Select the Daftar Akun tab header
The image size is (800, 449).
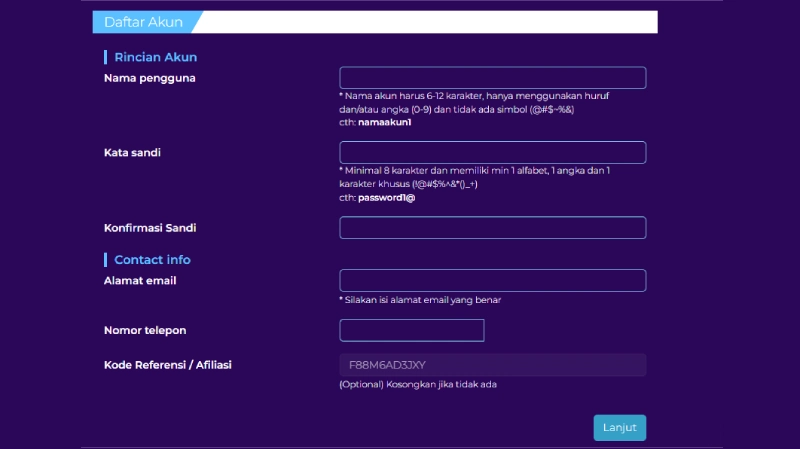click(143, 22)
